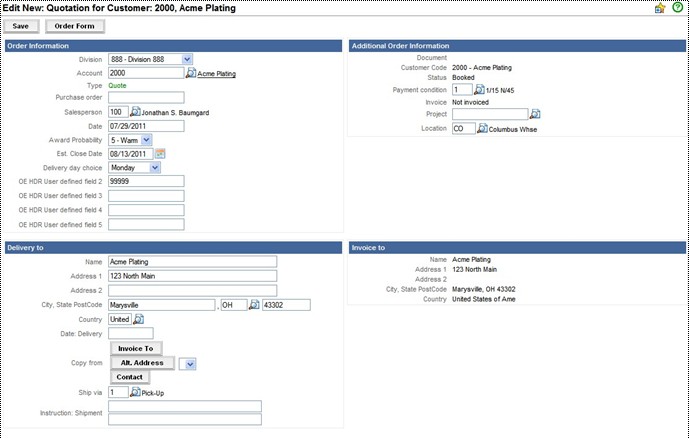Click the Country lookup icon
The image size is (689, 439).
[139, 319]
